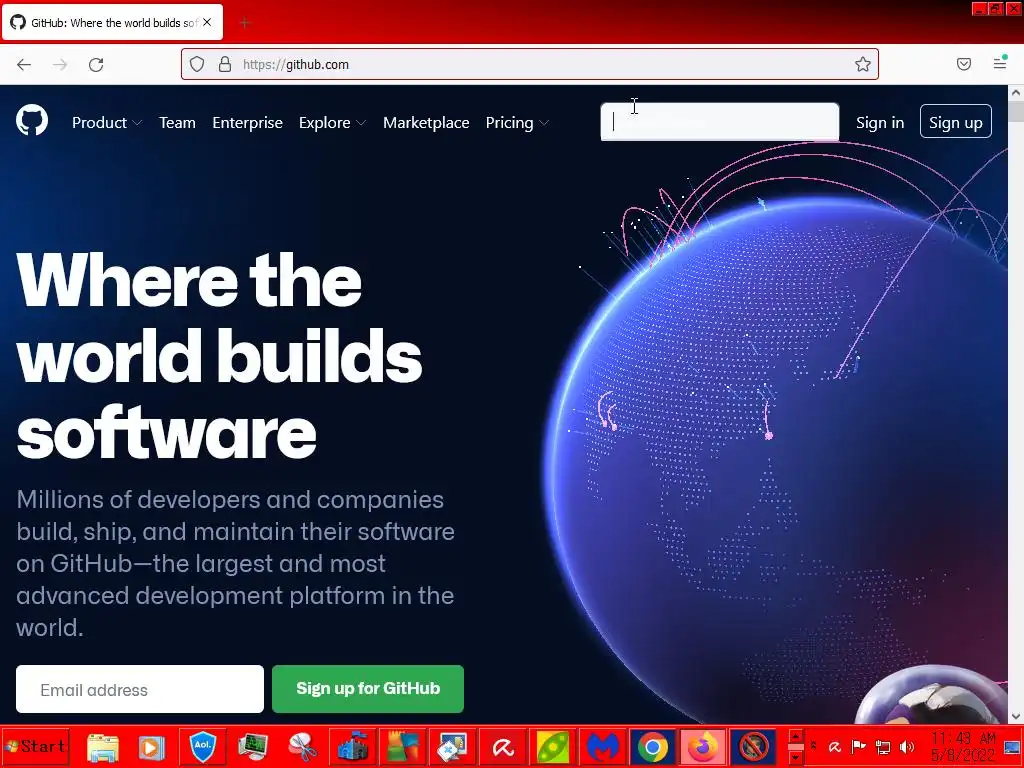Reload the page with the refresh icon

(x=96, y=64)
